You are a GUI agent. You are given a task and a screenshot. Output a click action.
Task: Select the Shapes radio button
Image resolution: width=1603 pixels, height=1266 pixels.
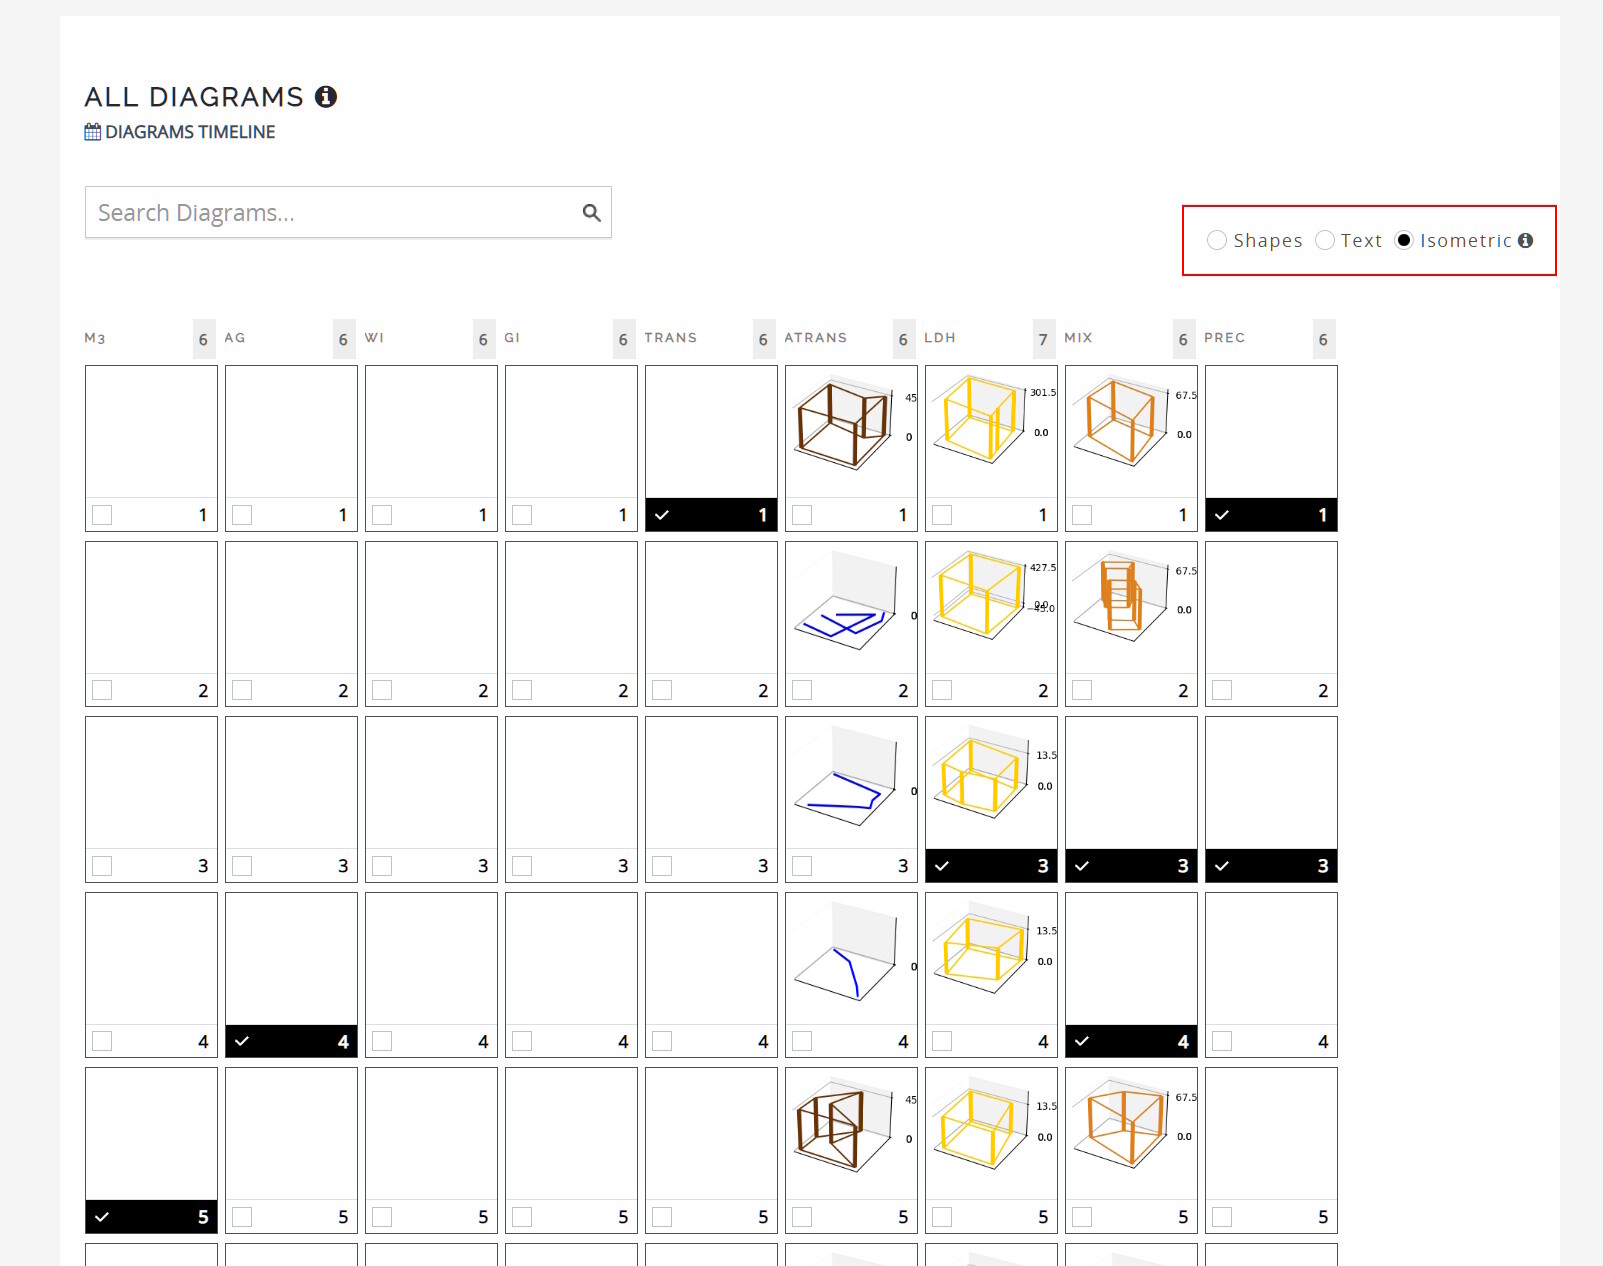pyautogui.click(x=1217, y=240)
